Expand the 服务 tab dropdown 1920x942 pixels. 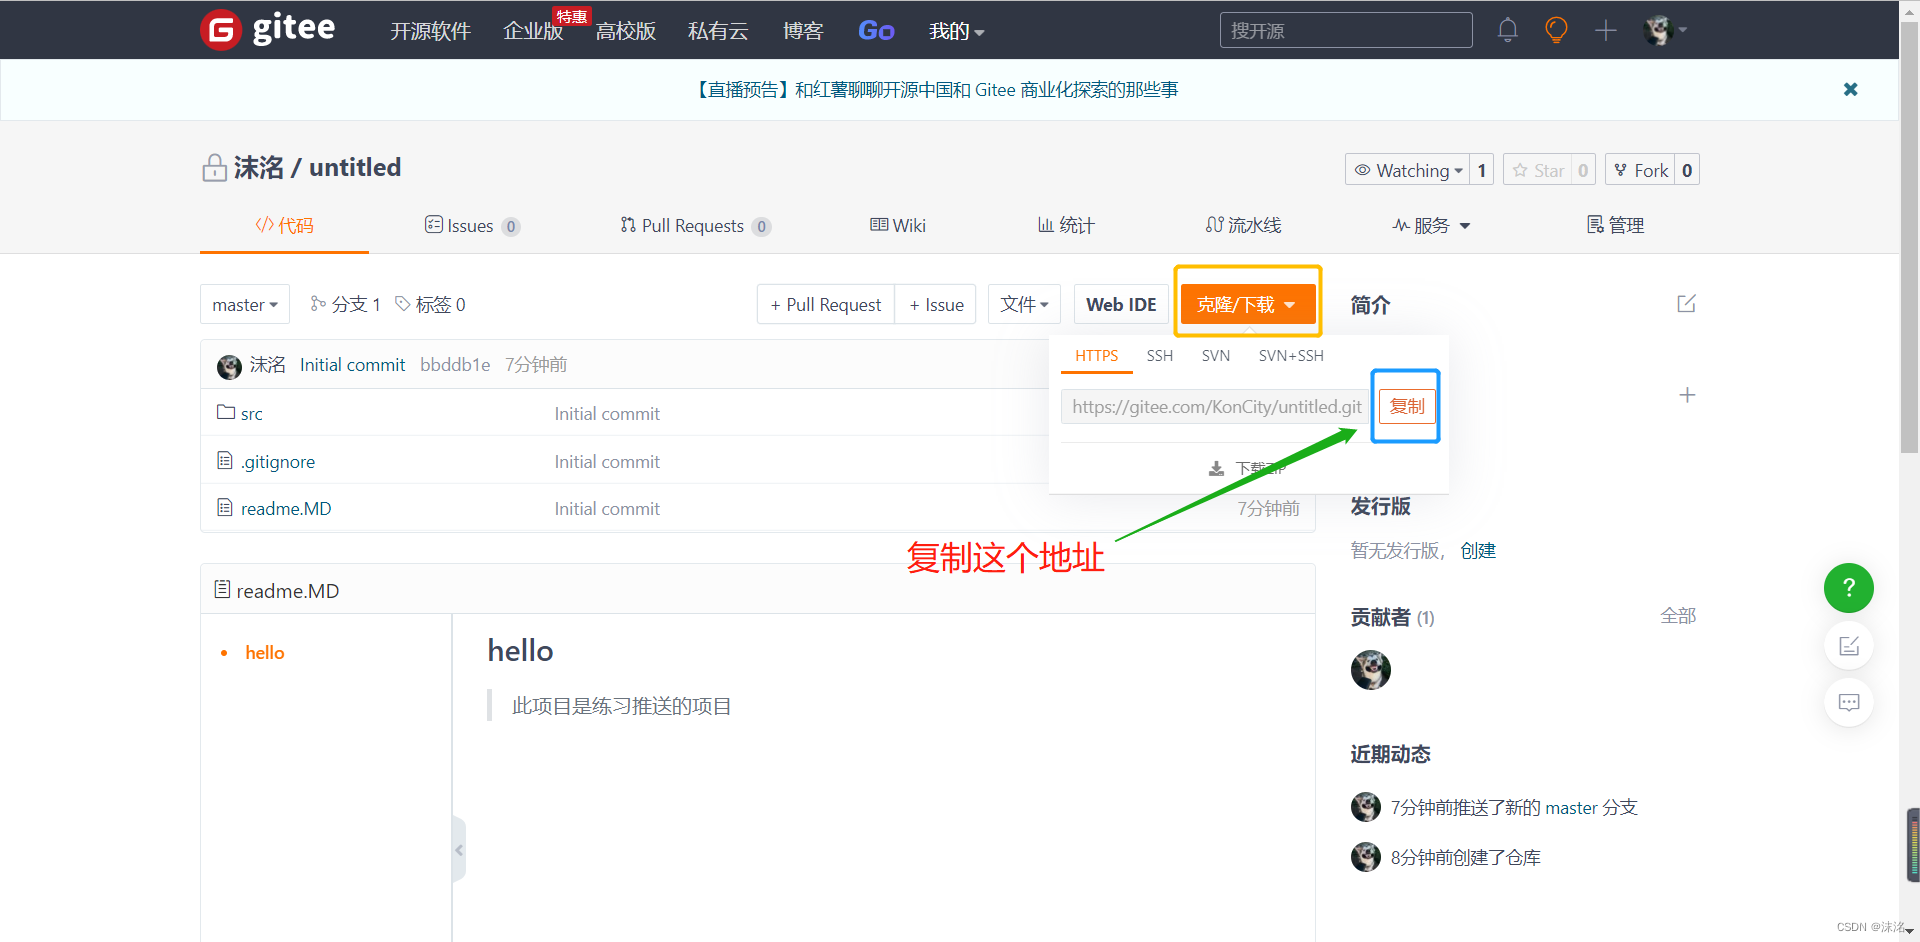pos(1431,225)
